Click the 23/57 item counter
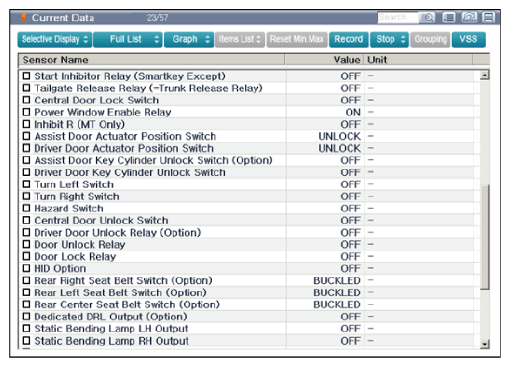Viewport: 510px width, 367px height. point(157,18)
